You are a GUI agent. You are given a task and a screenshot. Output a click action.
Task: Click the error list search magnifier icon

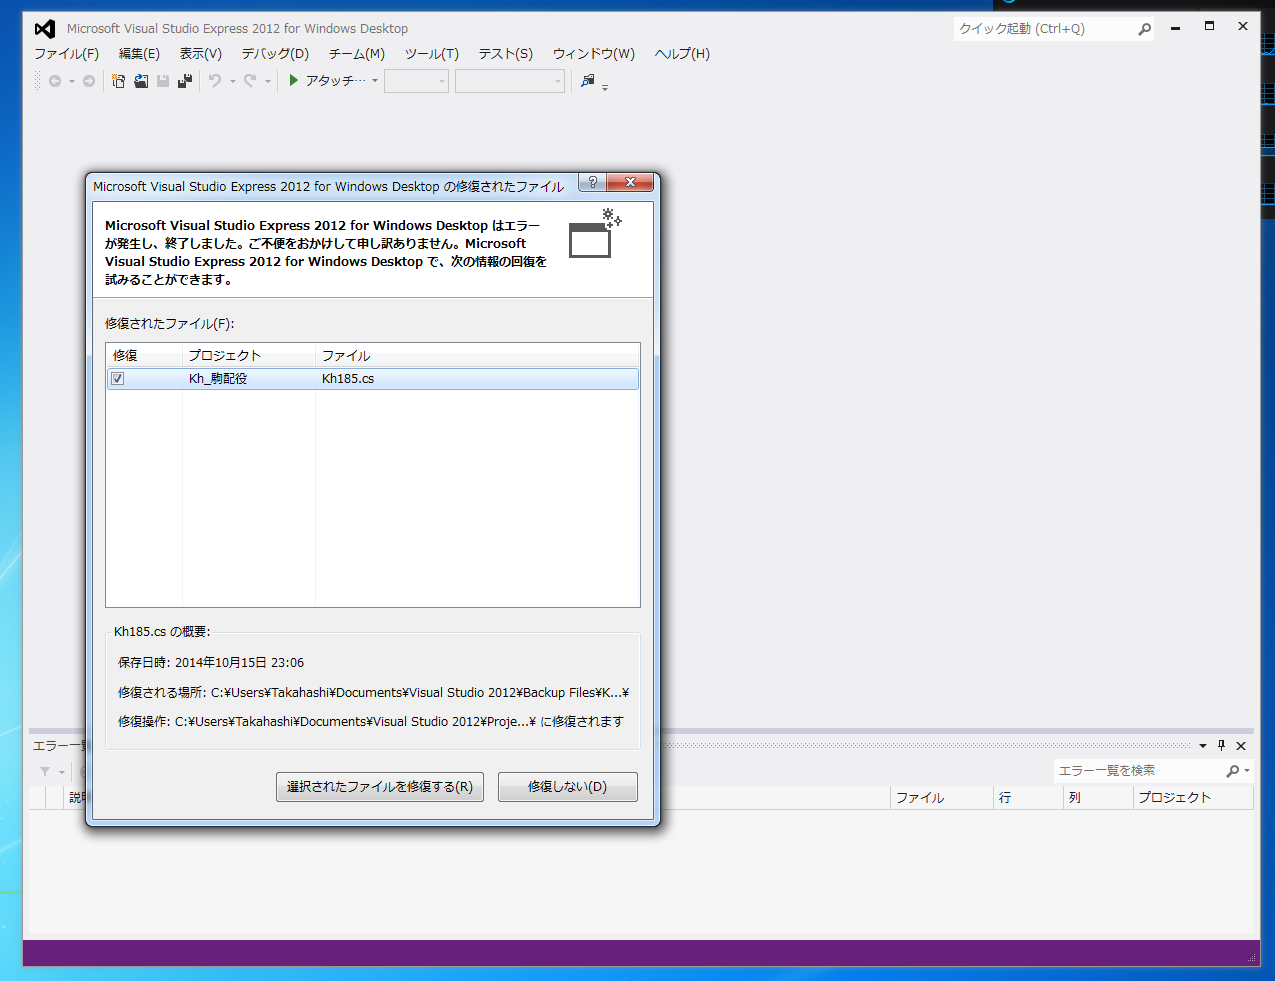[x=1233, y=770]
